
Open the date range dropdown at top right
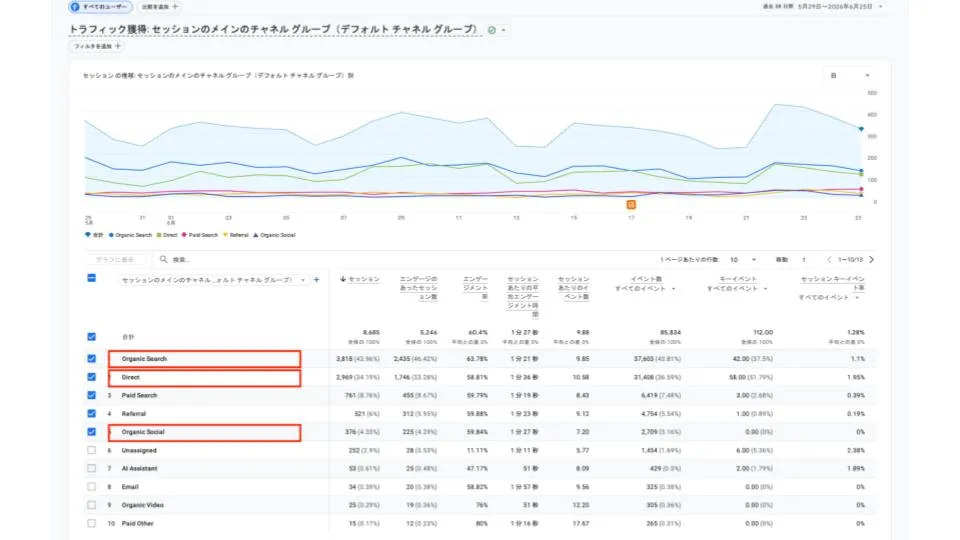pos(880,7)
